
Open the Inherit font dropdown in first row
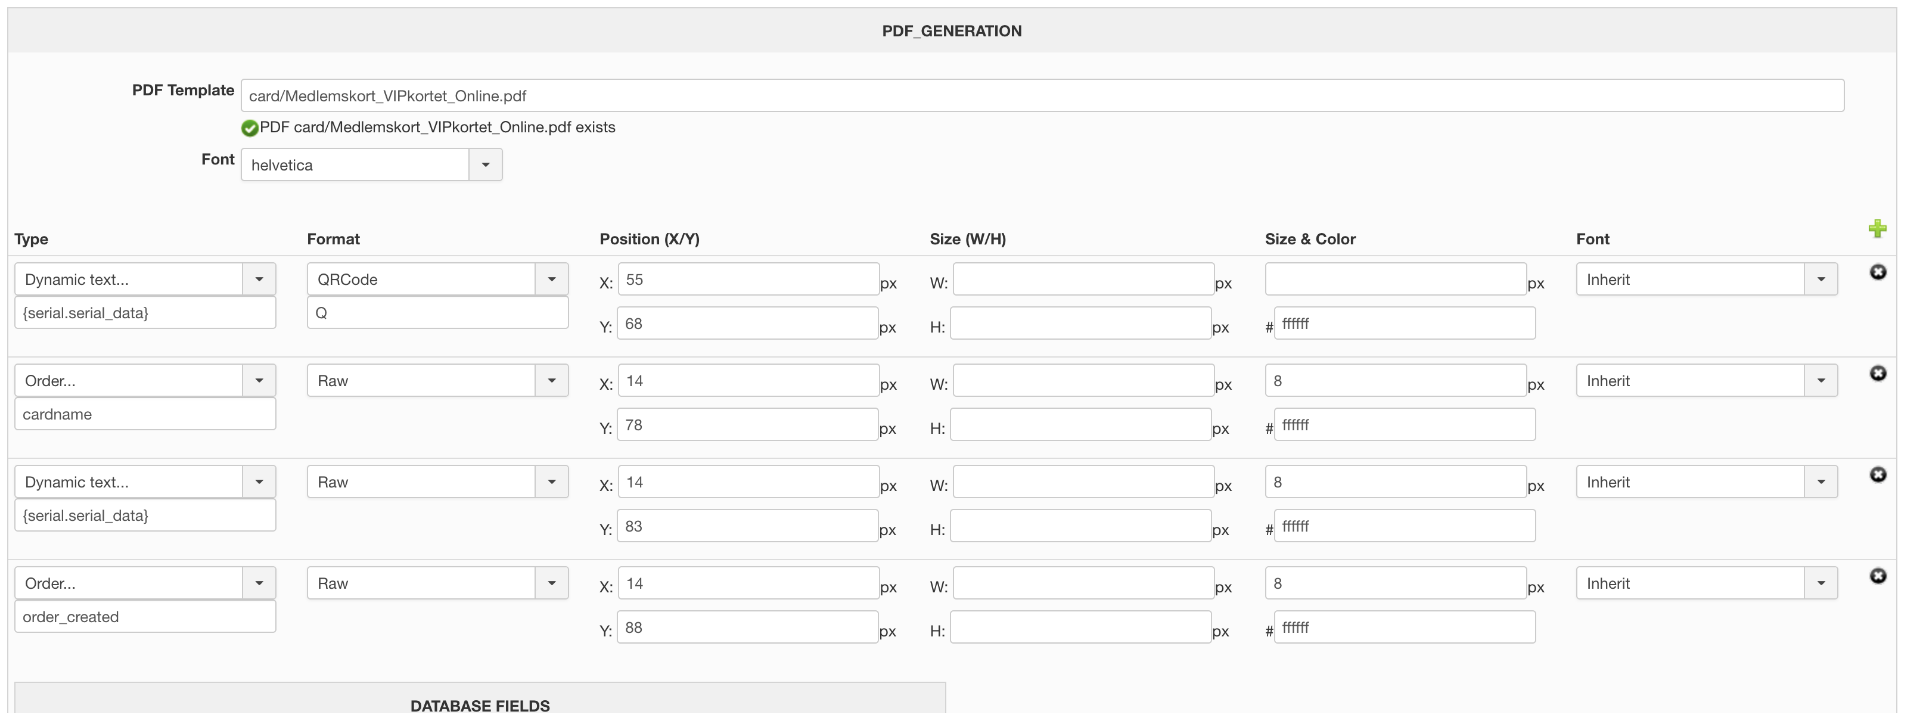(1820, 279)
